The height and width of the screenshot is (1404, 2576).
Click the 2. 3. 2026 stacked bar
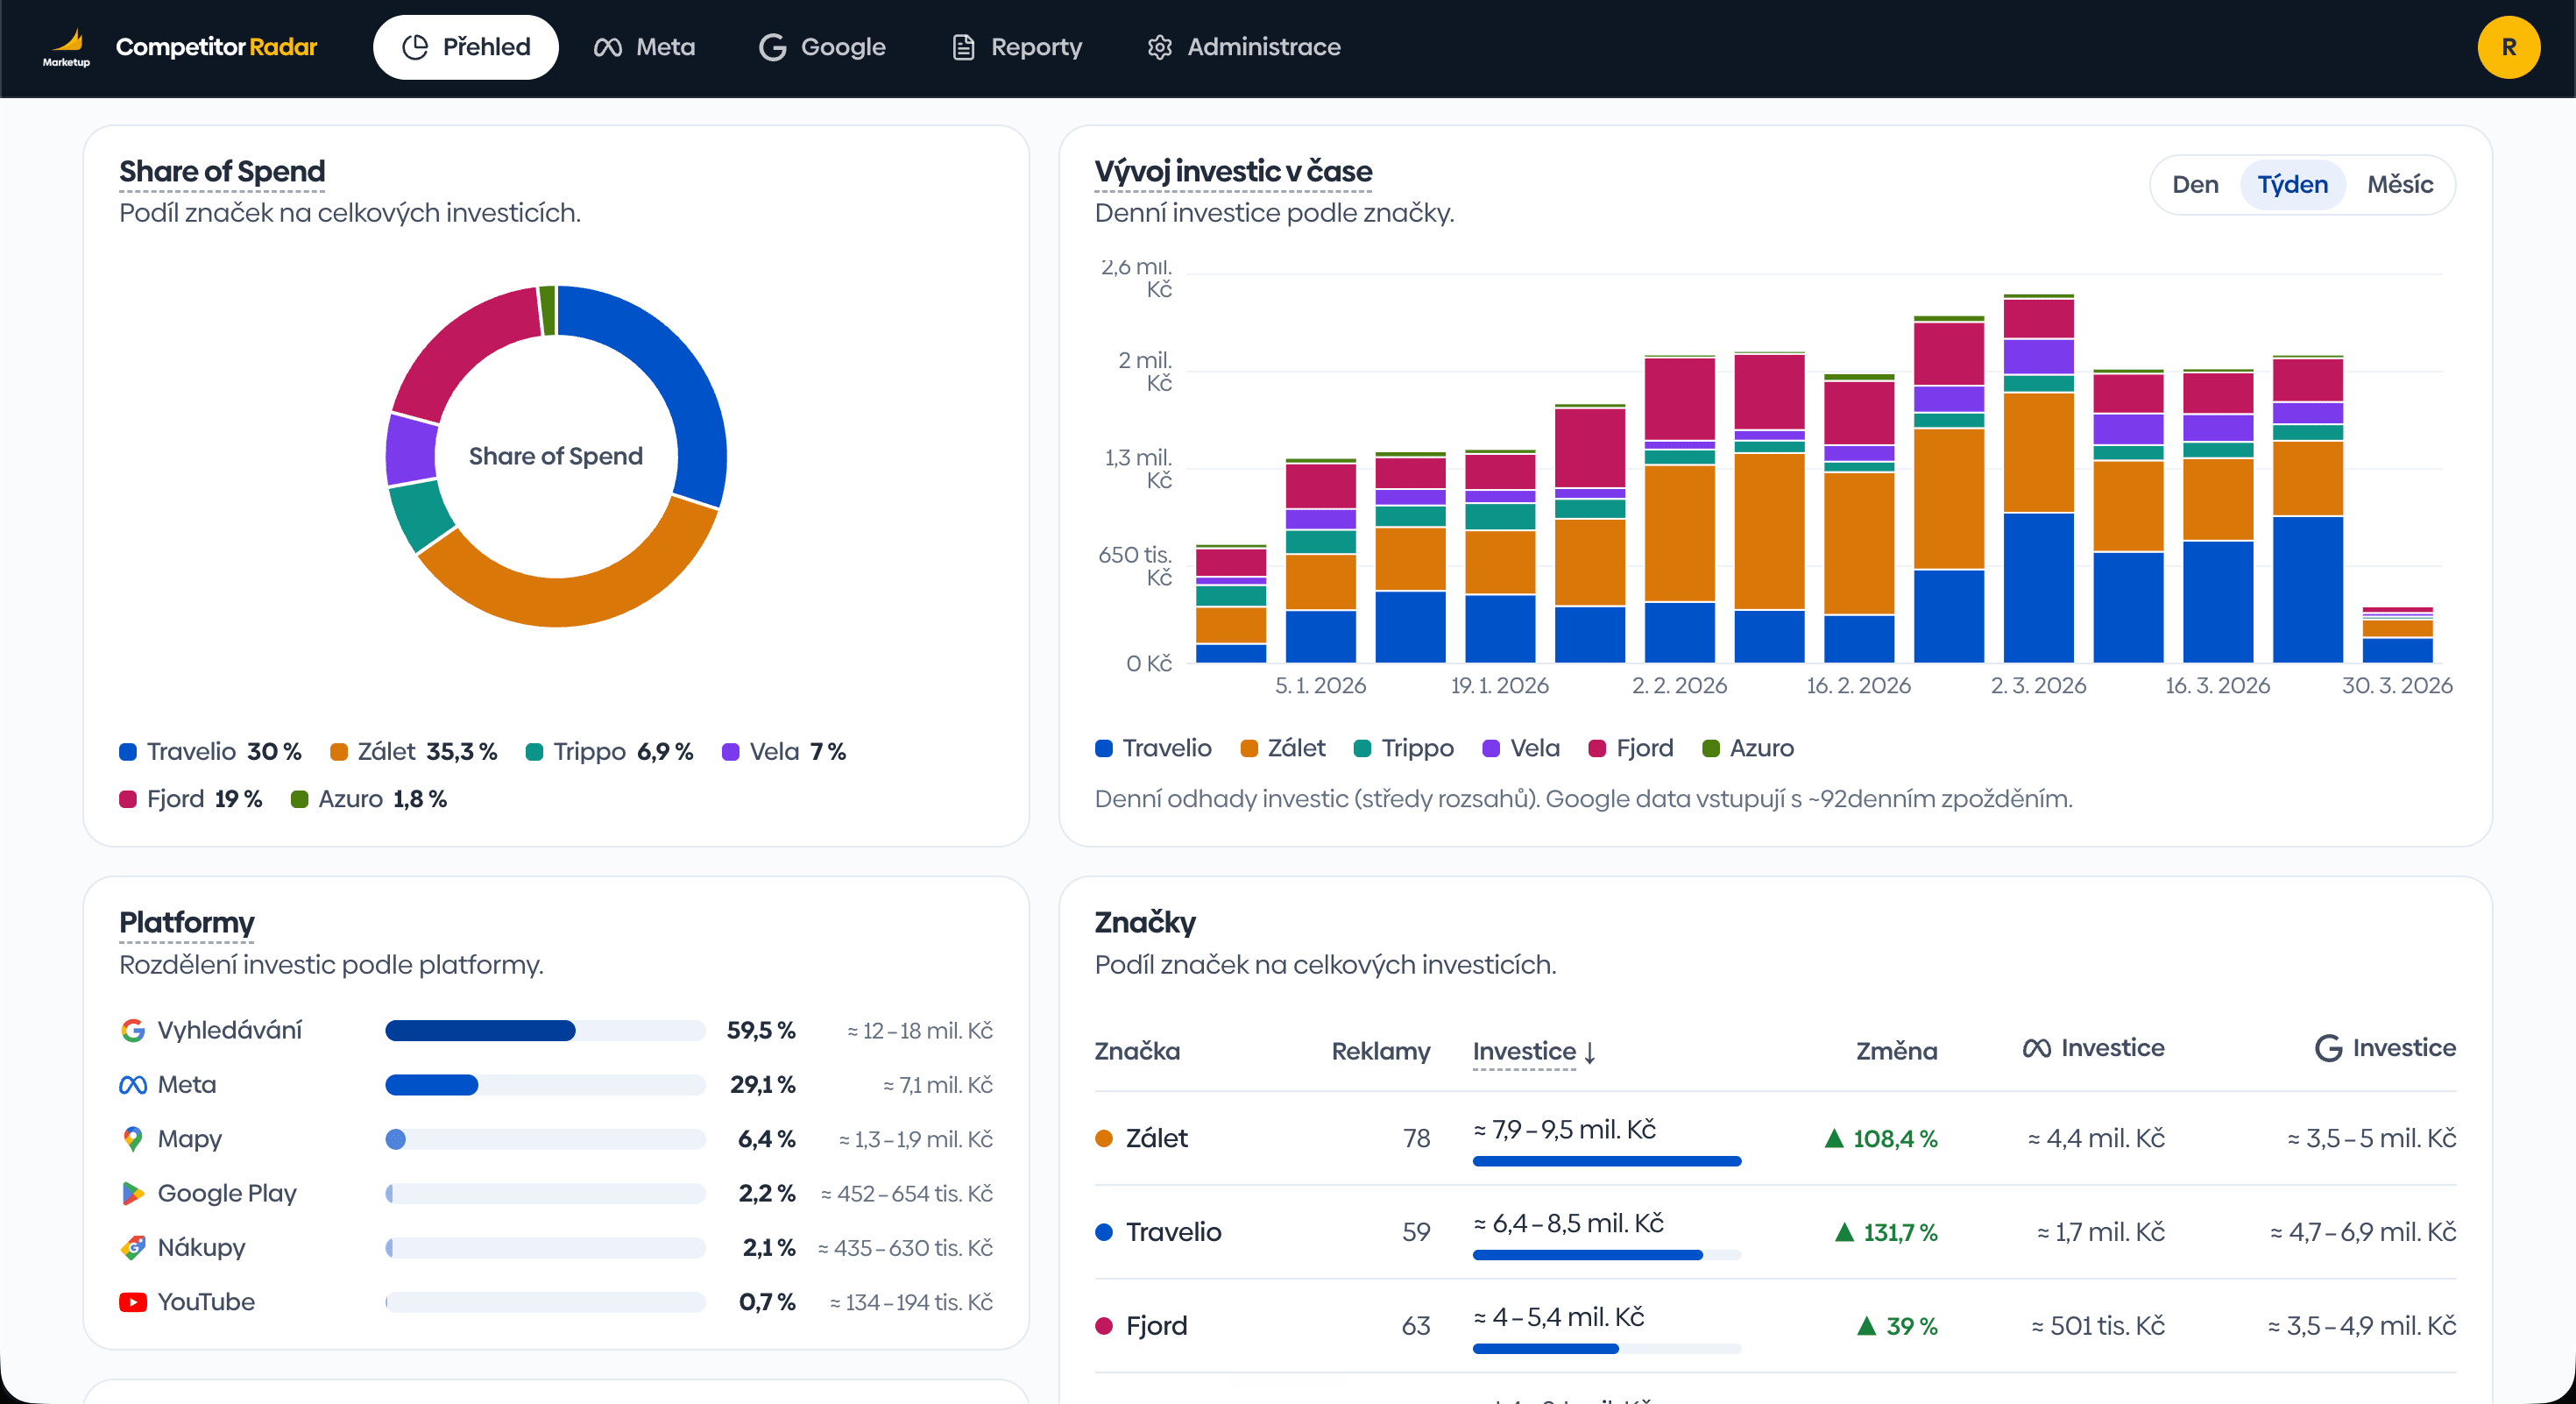(x=2038, y=478)
